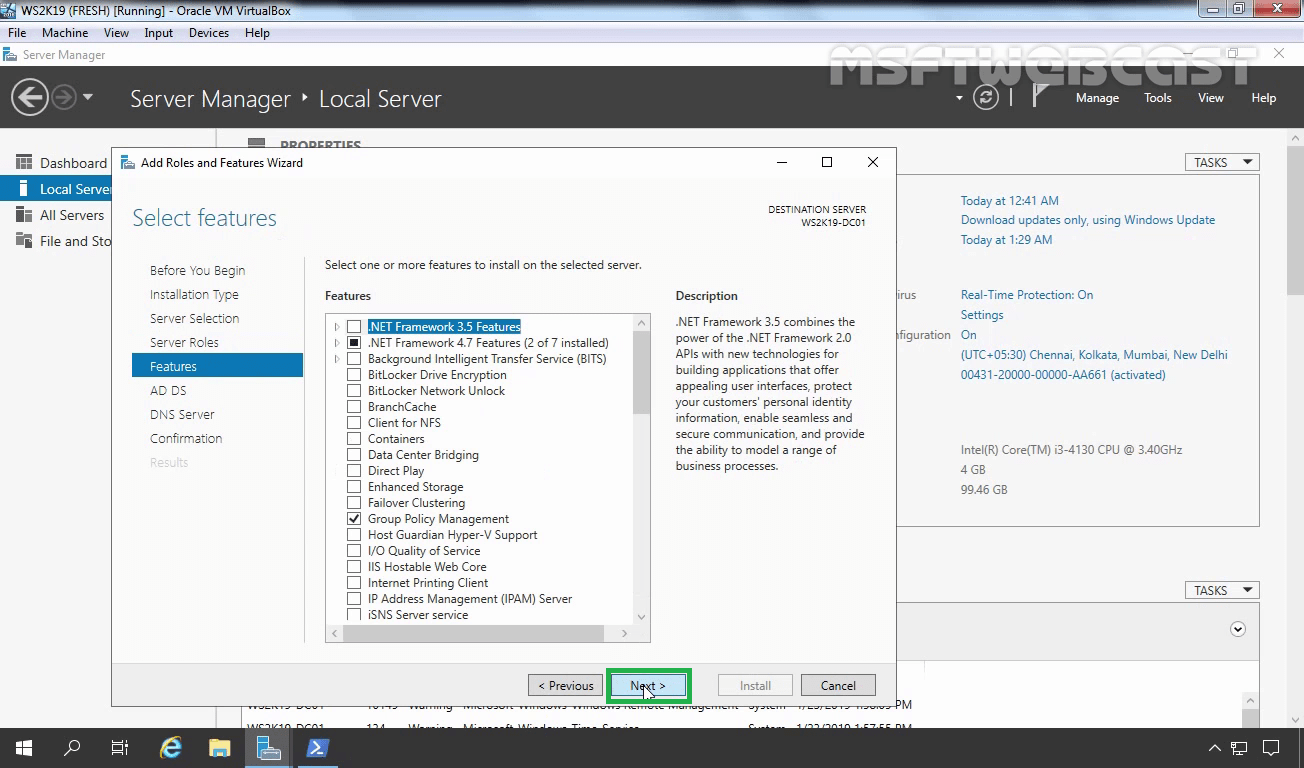This screenshot has width=1304, height=768.
Task: Open Download updates only Windows Update link
Action: [x=1088, y=220]
